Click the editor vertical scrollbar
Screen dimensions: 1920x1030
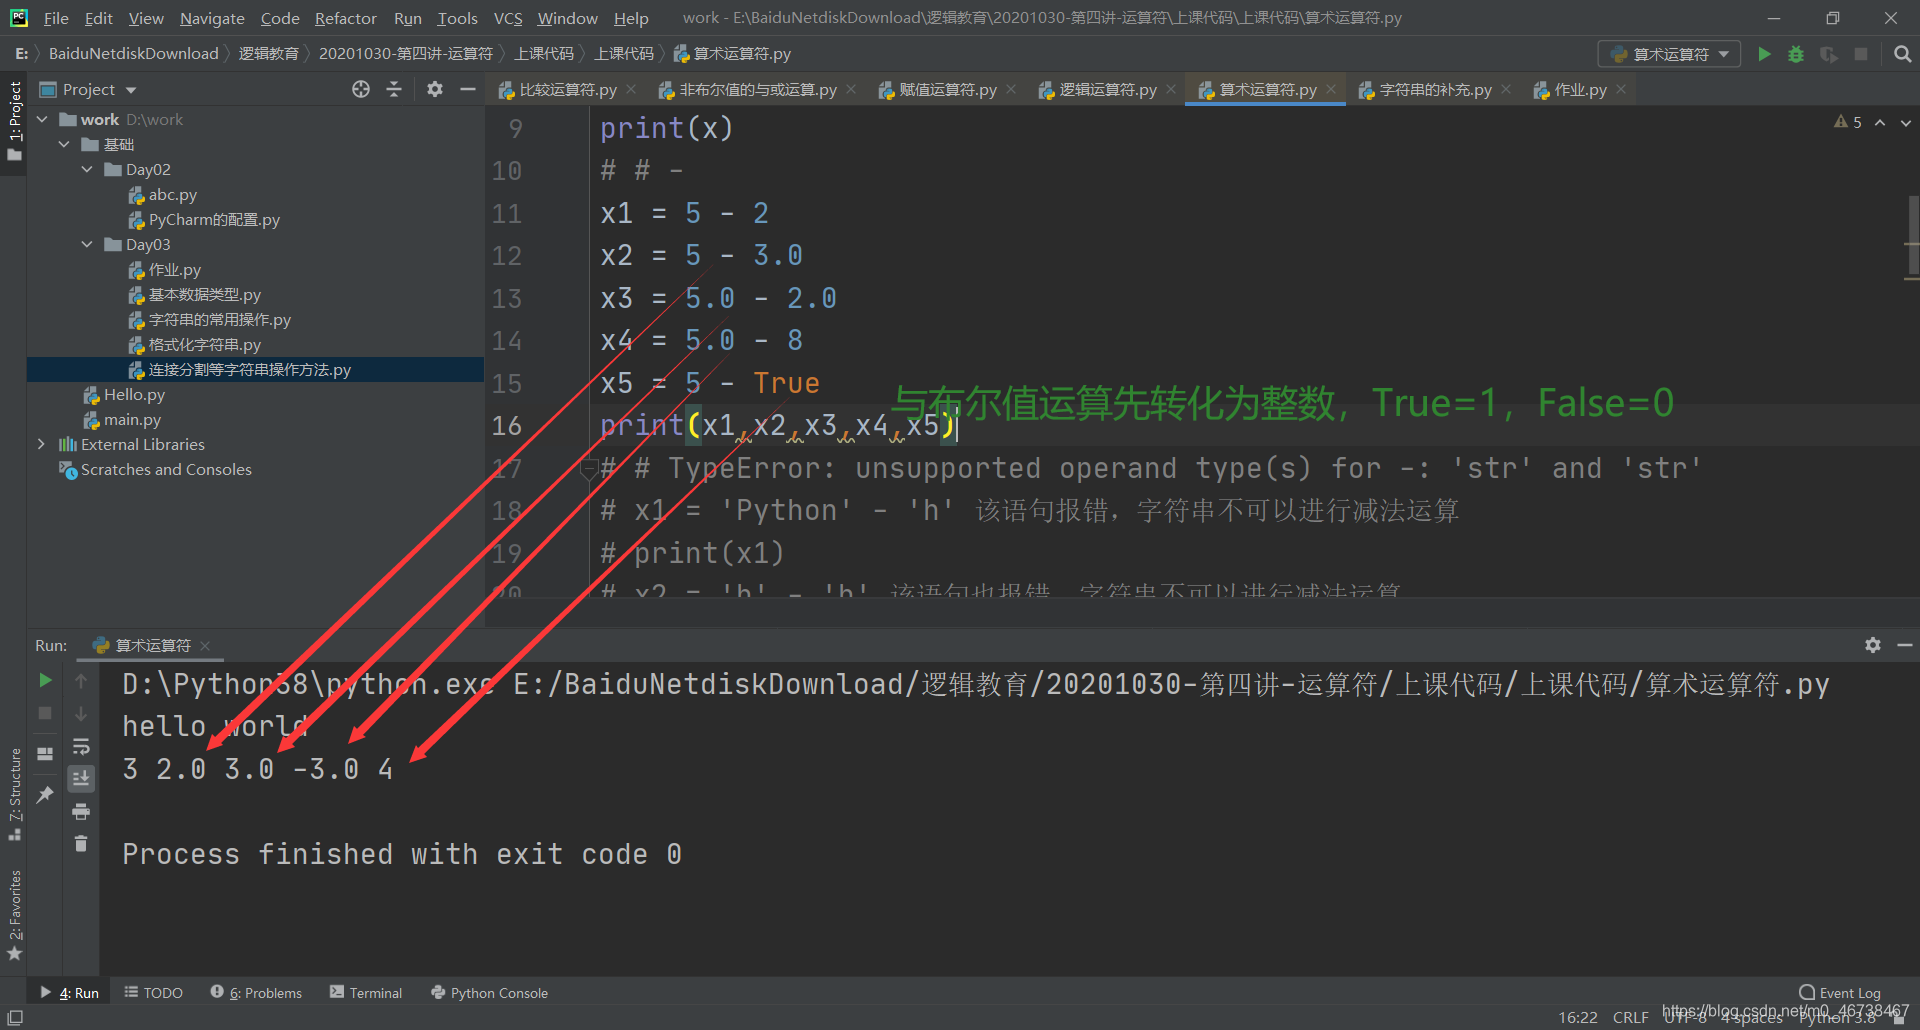point(1913,237)
